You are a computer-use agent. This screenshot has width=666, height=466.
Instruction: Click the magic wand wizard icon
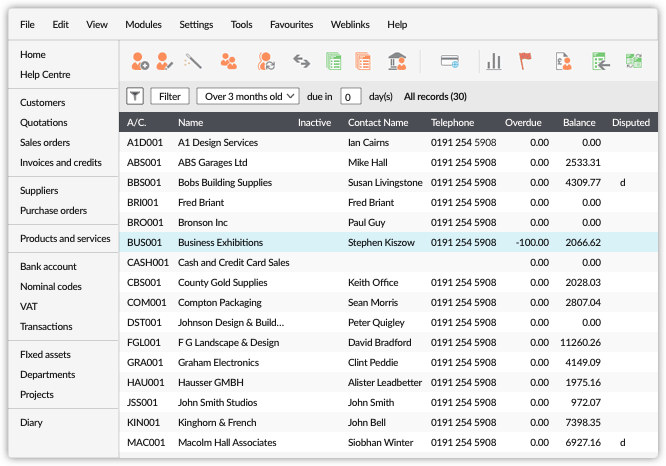click(194, 62)
